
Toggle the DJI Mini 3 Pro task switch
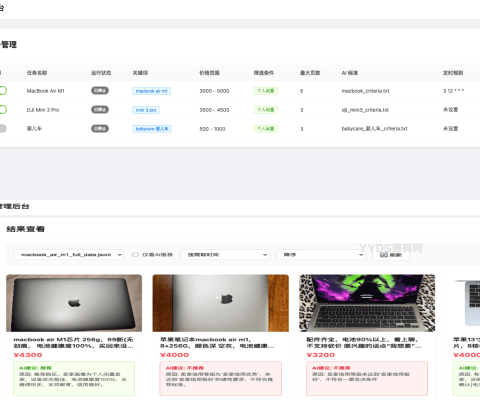point(3,110)
